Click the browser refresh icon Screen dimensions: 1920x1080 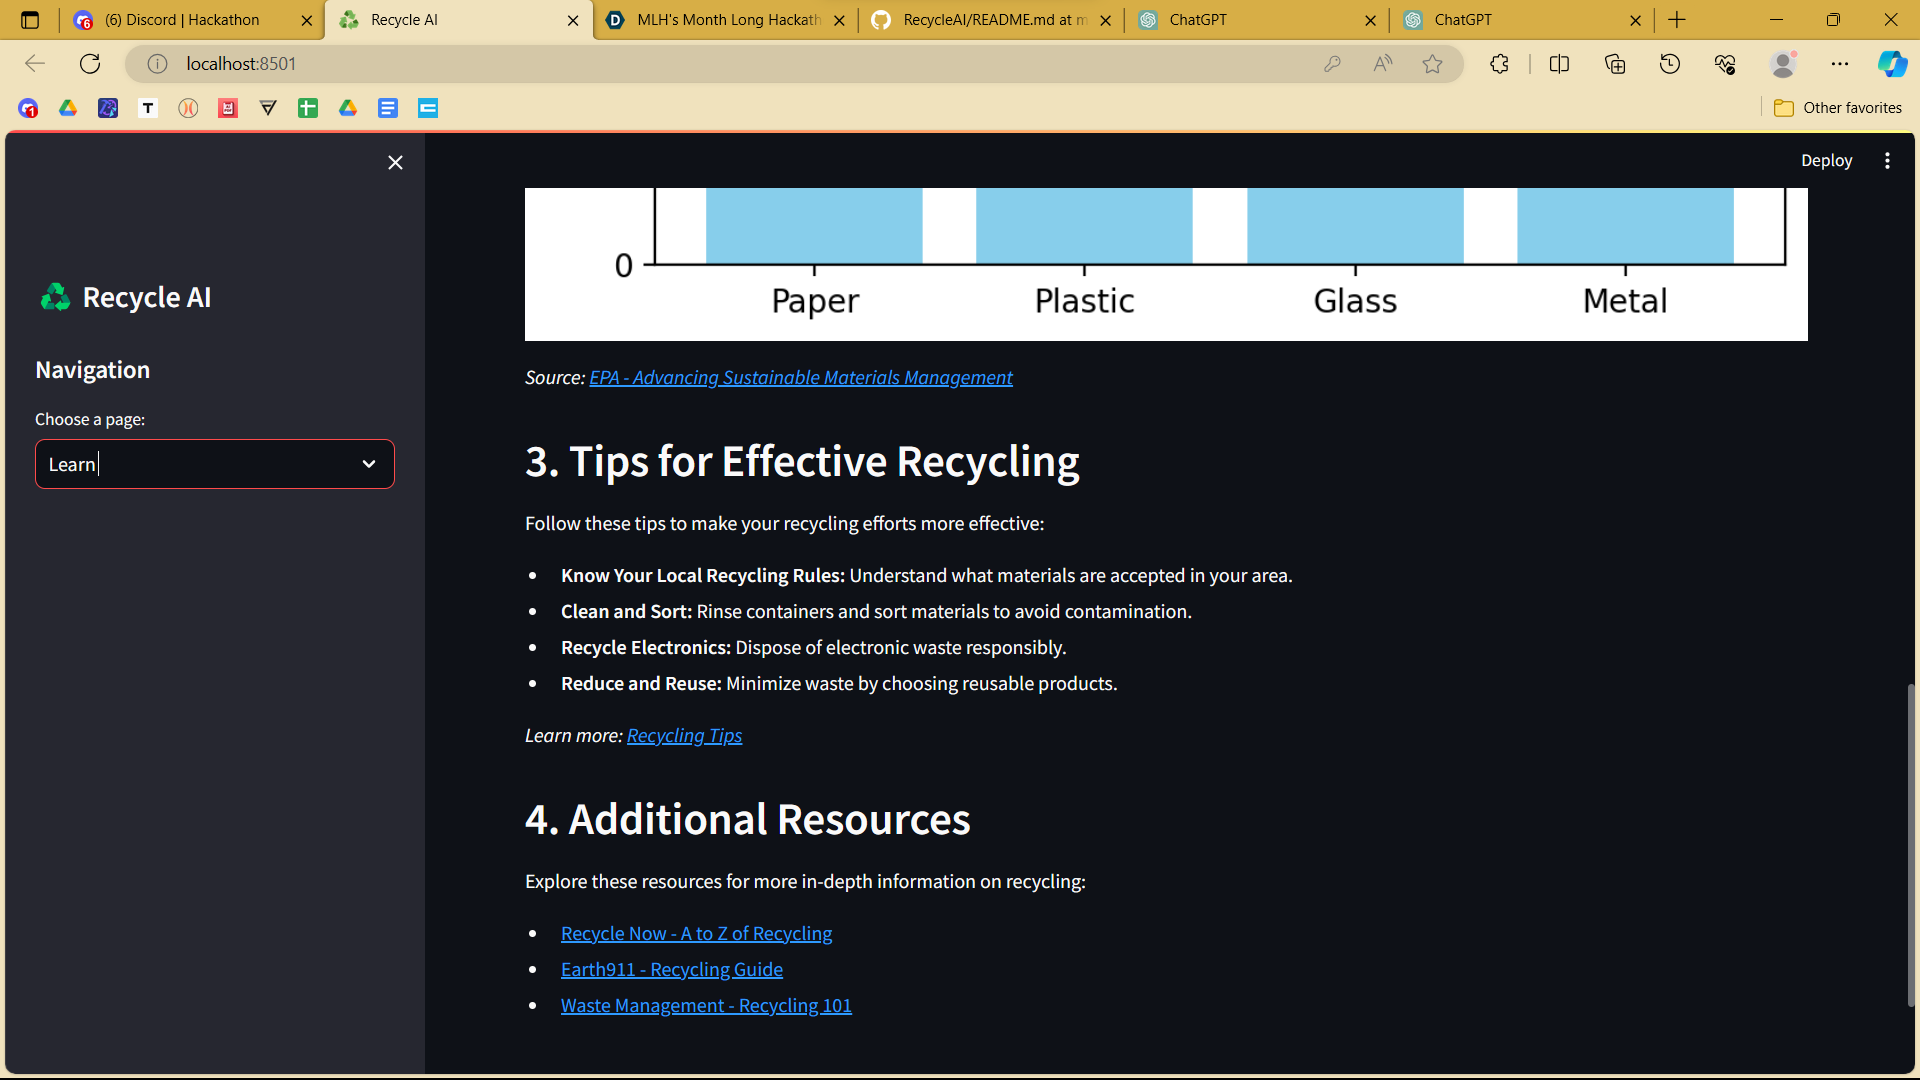click(x=90, y=64)
